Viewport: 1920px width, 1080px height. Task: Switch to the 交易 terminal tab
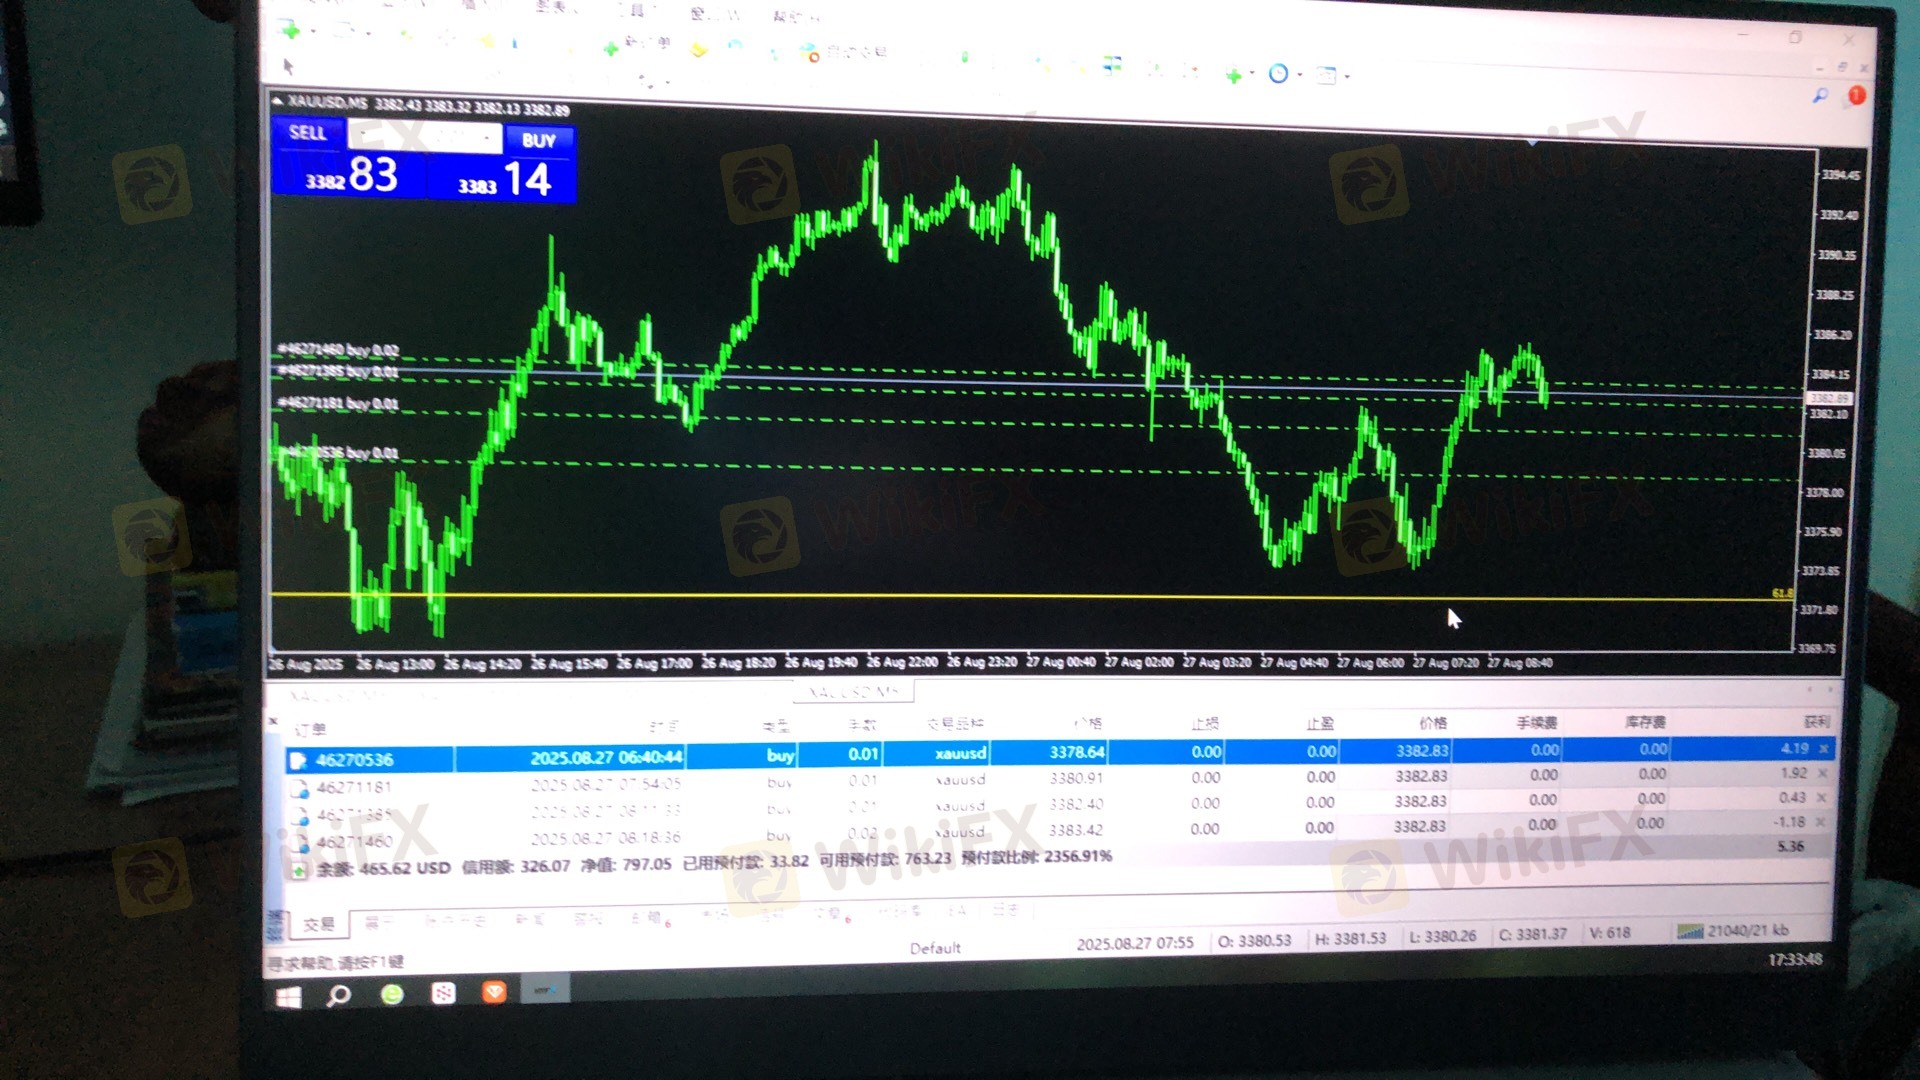[319, 924]
